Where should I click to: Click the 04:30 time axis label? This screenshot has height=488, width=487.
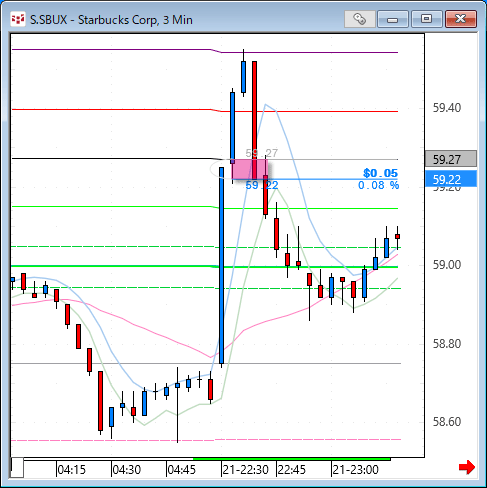[126, 470]
